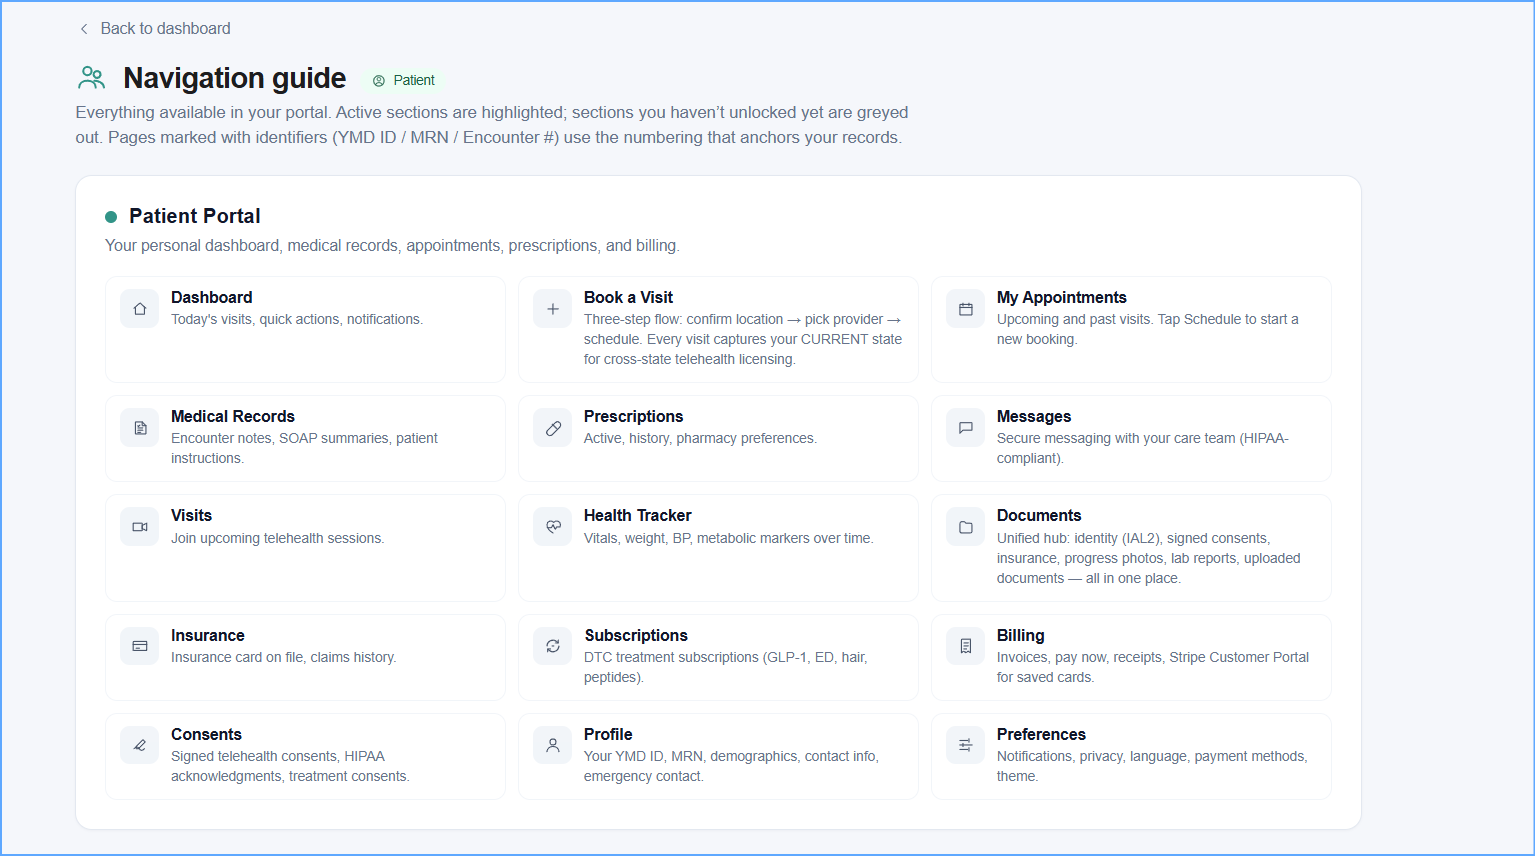Open Health Tracker card title
1535x856 pixels.
pyautogui.click(x=638, y=515)
